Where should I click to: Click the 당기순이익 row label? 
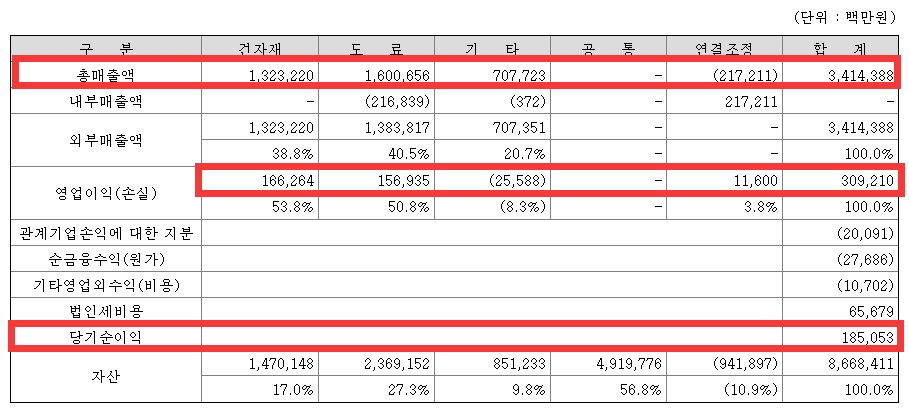click(x=105, y=337)
